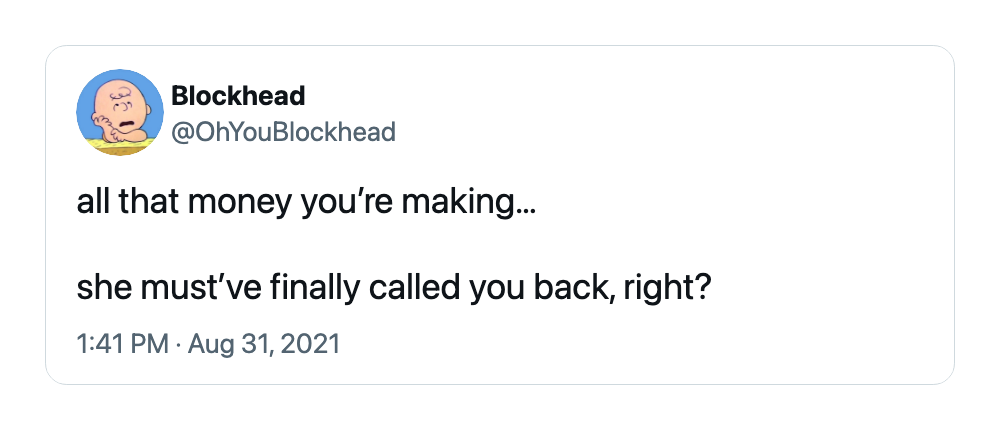Open the @OhYouBlockhead handle link
1000x430 pixels.
pos(283,132)
